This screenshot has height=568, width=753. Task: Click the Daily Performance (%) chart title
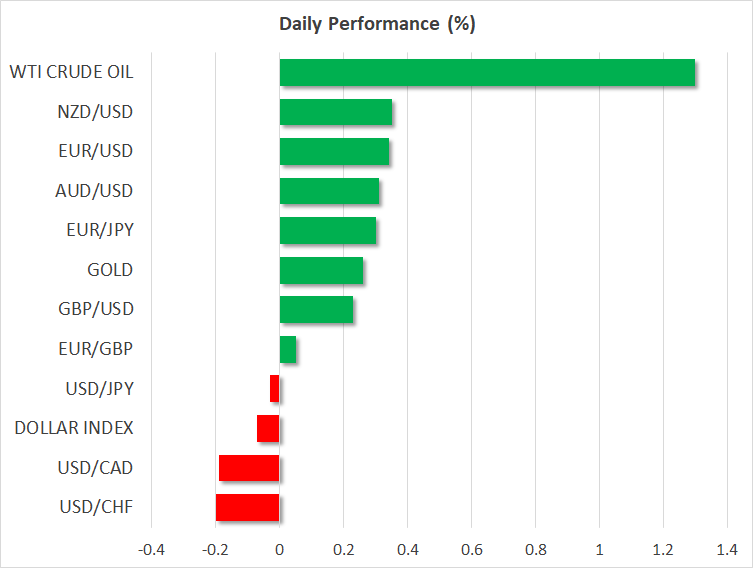click(376, 24)
